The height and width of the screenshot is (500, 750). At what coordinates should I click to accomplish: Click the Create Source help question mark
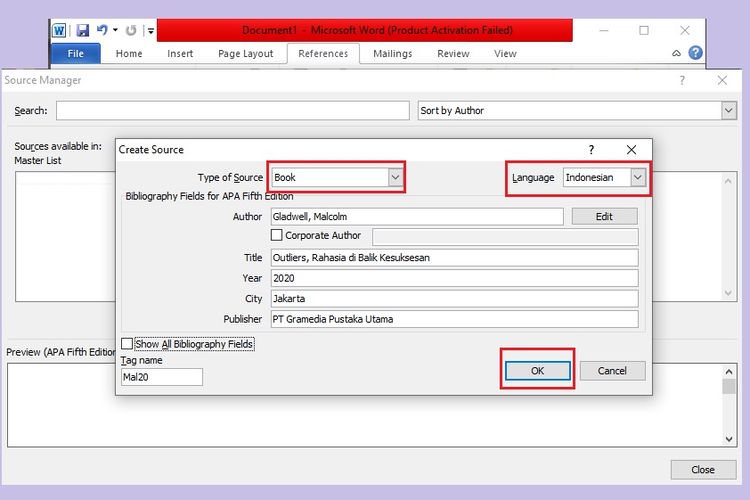592,150
